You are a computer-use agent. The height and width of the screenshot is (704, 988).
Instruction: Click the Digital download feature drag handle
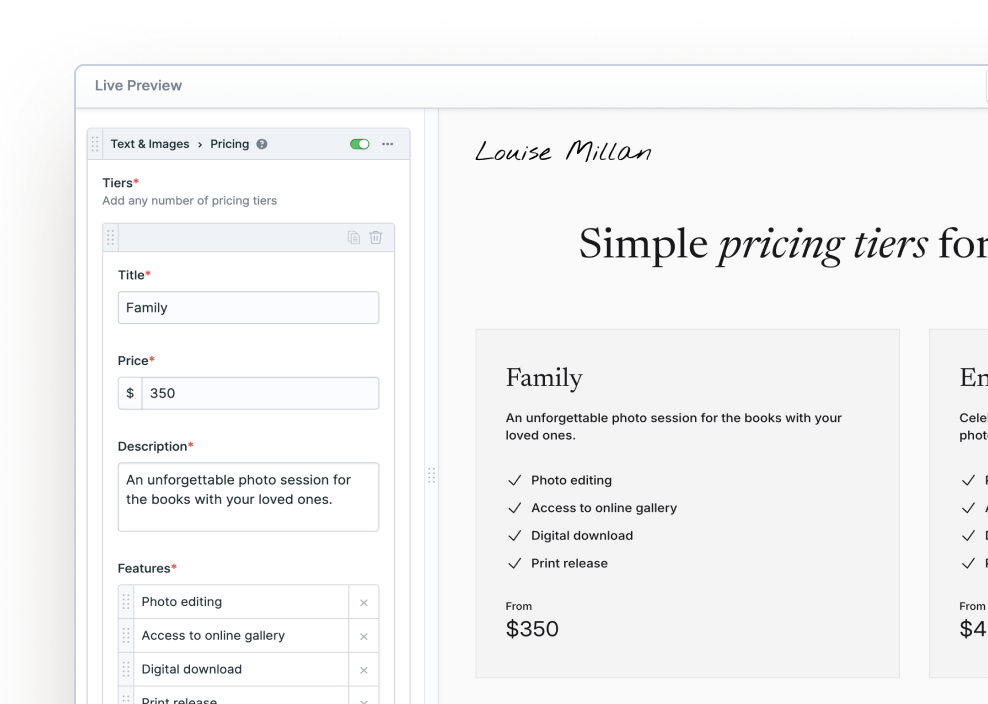[126, 669]
